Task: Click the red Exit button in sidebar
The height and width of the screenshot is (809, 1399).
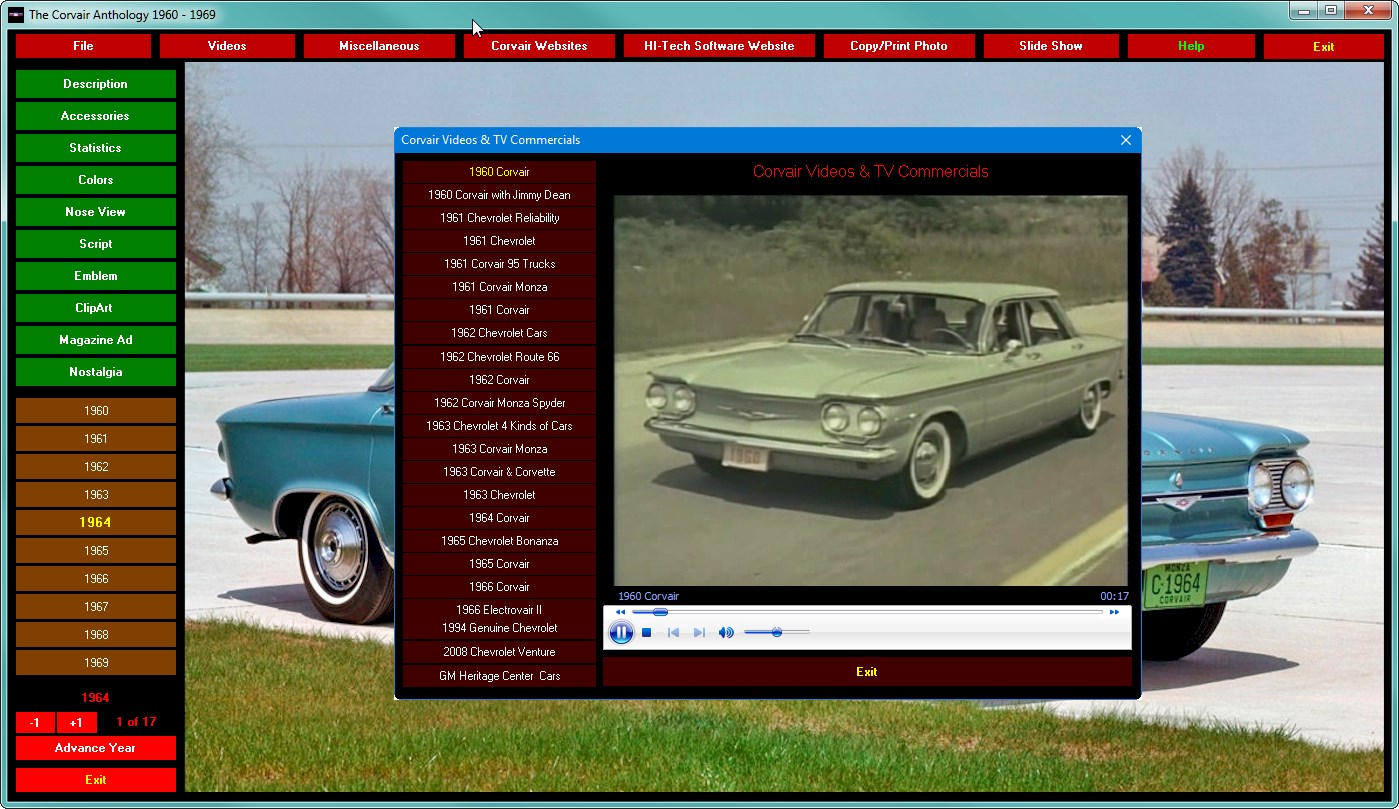Action: 96,780
